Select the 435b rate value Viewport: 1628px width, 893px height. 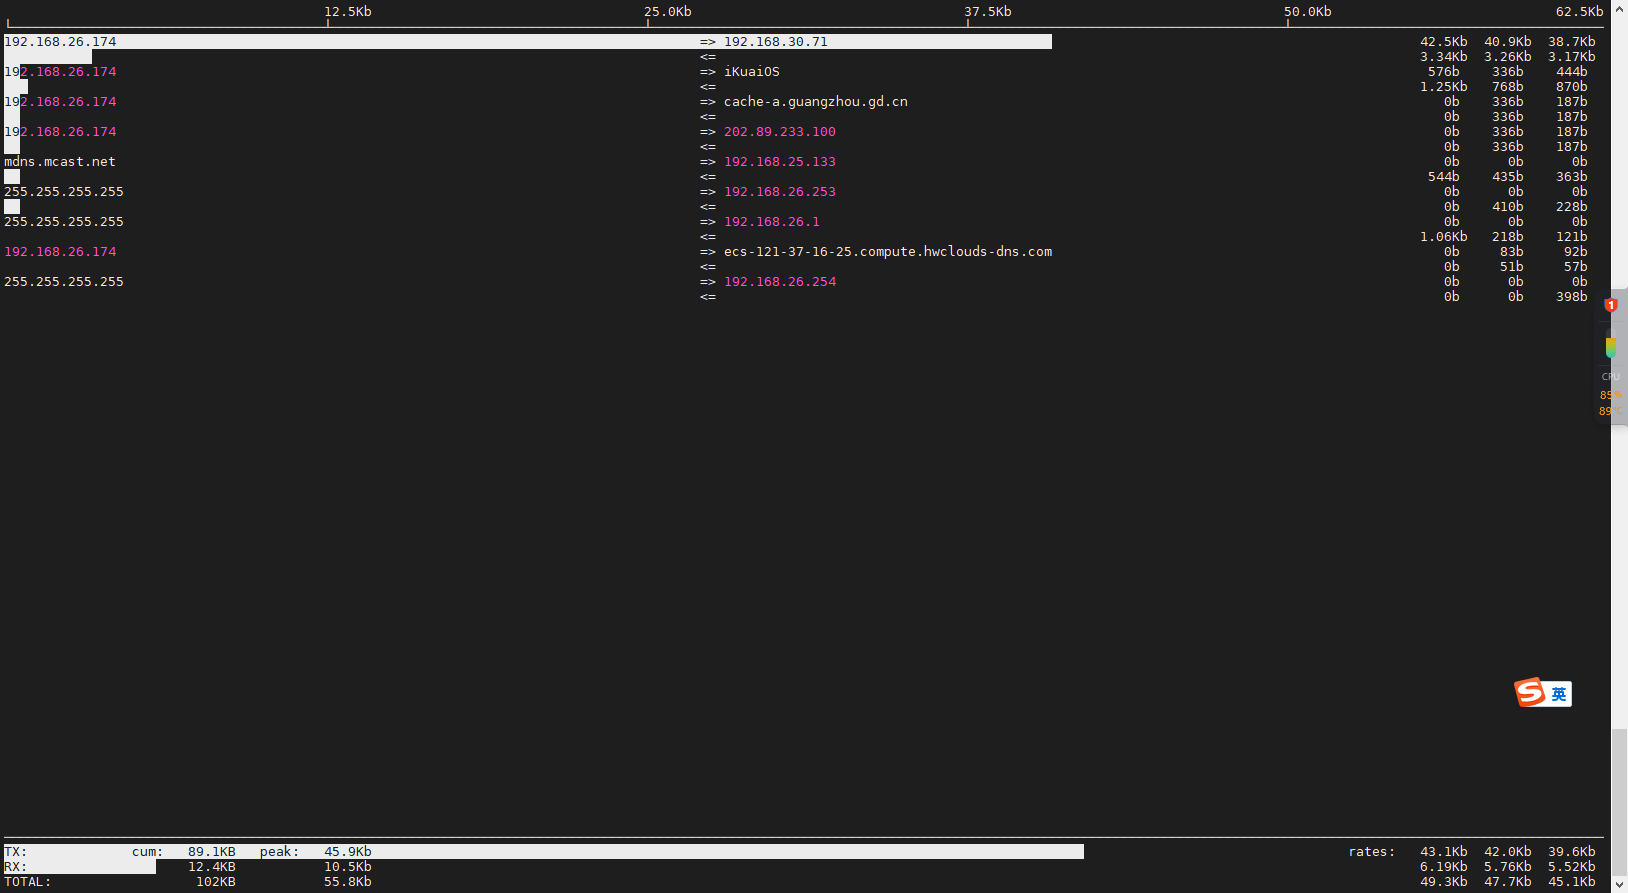1508,176
